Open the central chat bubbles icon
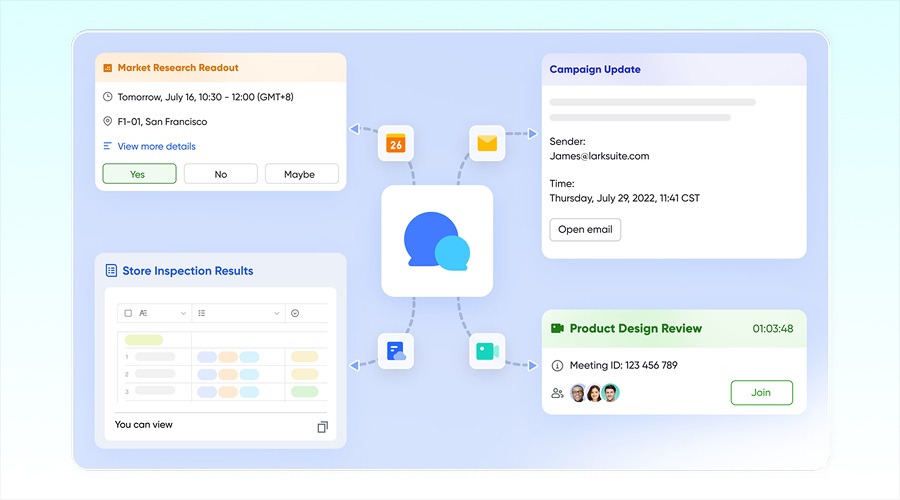The height and width of the screenshot is (500, 900). pyautogui.click(x=437, y=241)
